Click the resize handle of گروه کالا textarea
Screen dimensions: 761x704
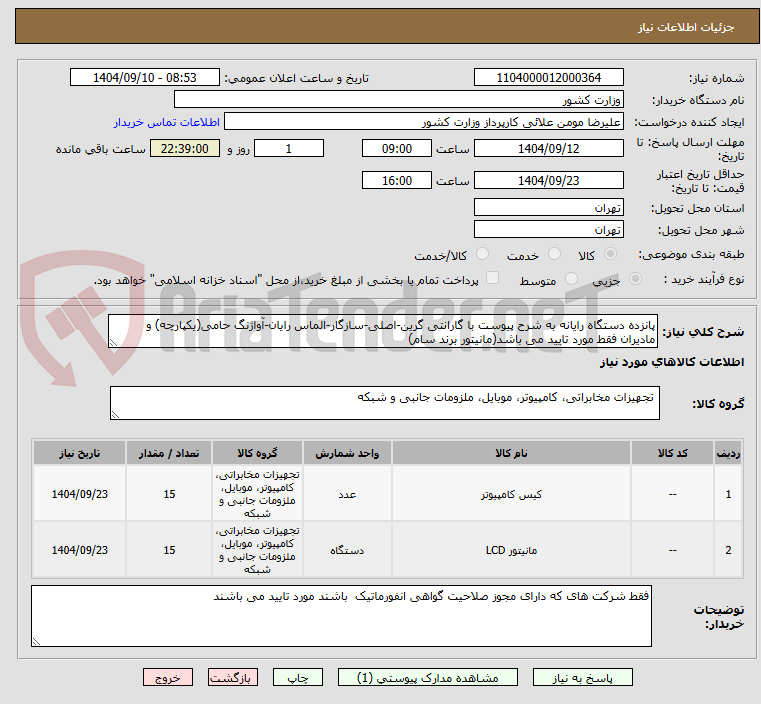(115, 415)
